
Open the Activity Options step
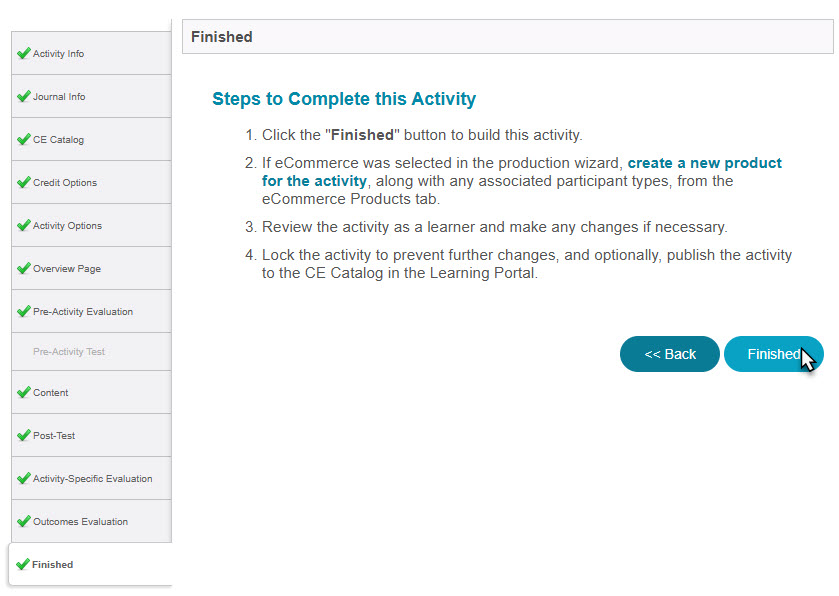click(x=91, y=225)
